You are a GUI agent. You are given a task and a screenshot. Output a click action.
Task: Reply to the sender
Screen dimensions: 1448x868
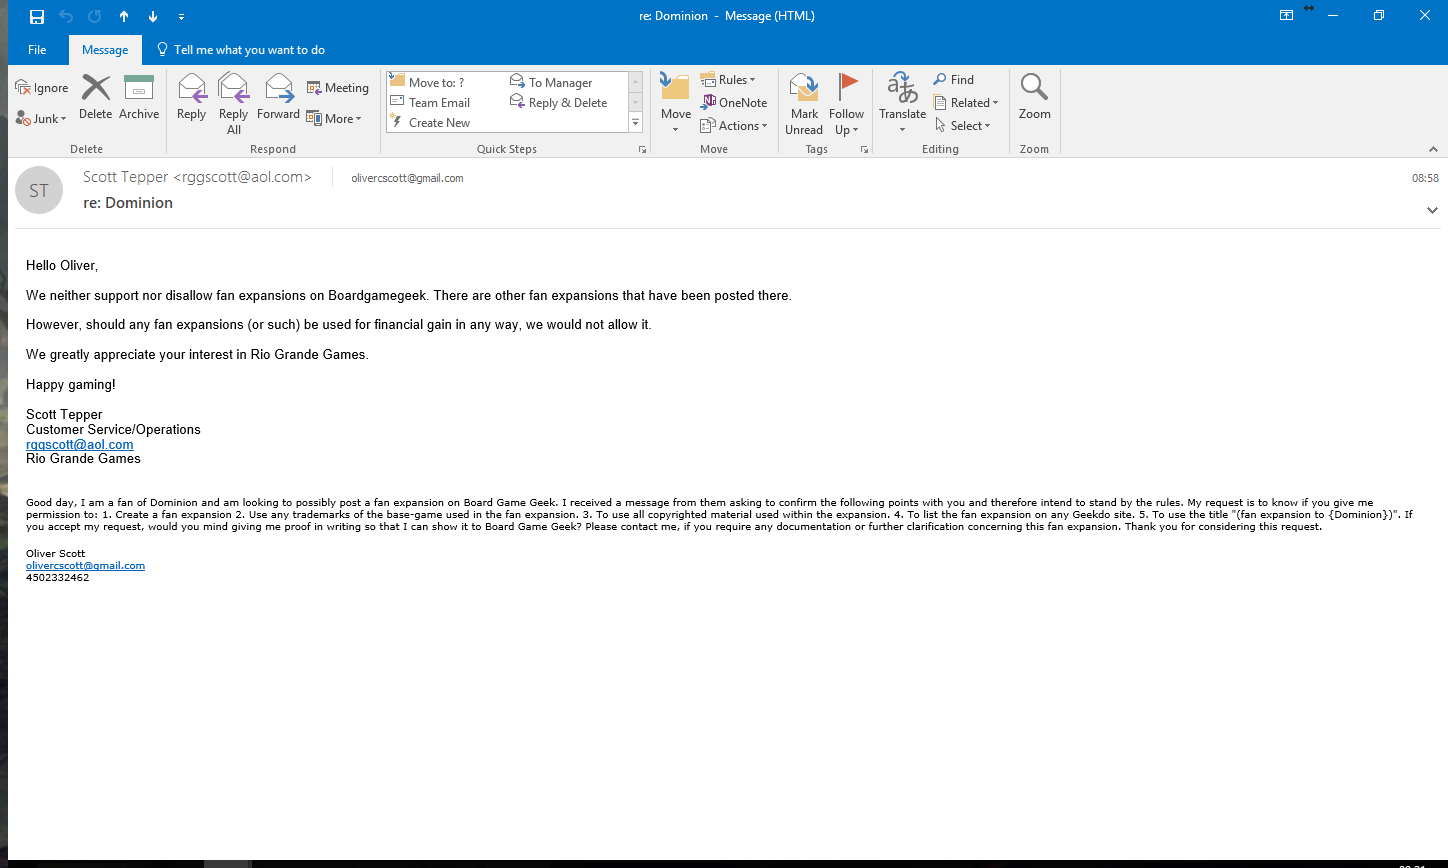191,98
